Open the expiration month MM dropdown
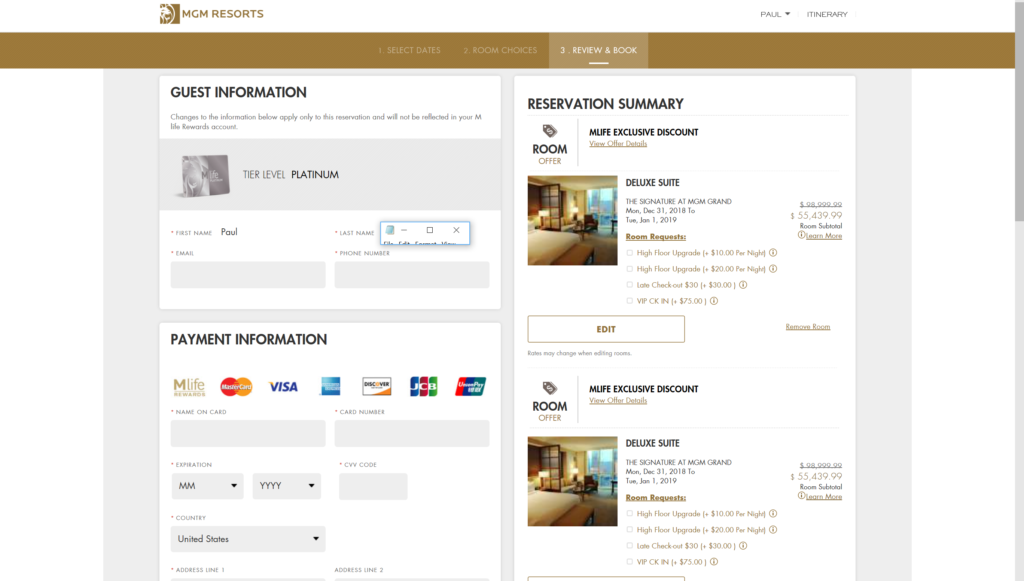 coord(208,486)
